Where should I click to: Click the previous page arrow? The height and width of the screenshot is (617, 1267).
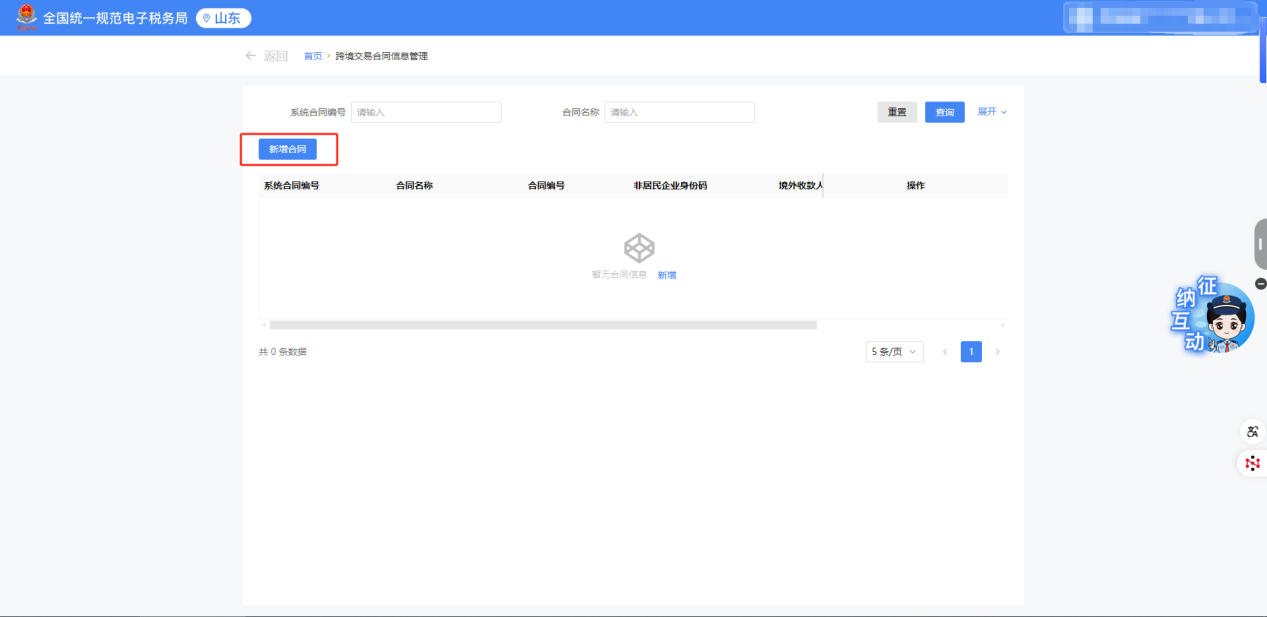click(945, 352)
